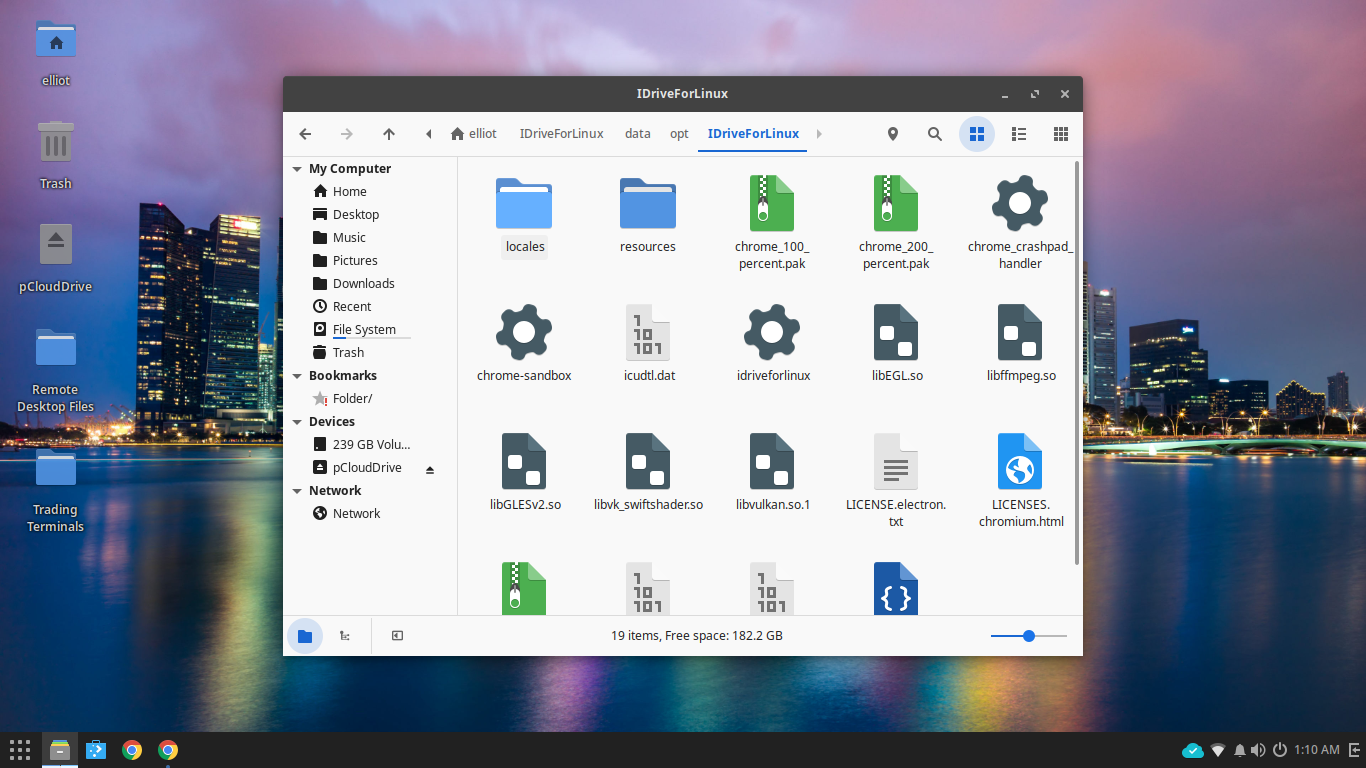Viewport: 1366px width, 768px height.
Task: Collapse the My Computer section
Action: coord(297,169)
